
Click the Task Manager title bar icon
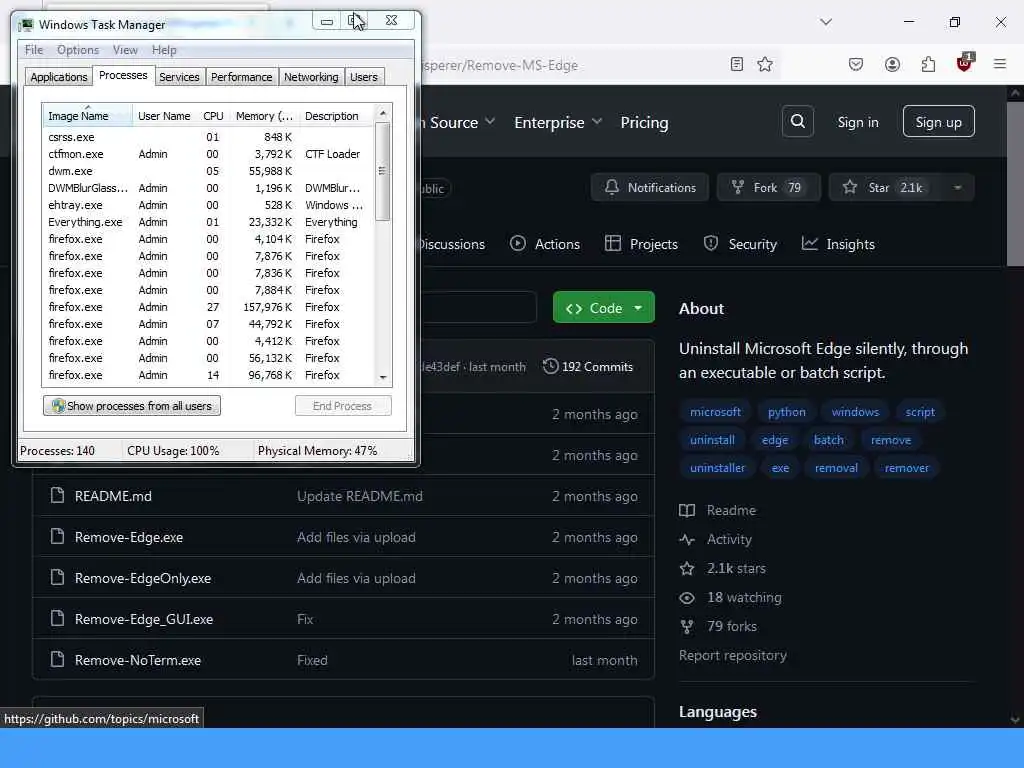pos(27,25)
